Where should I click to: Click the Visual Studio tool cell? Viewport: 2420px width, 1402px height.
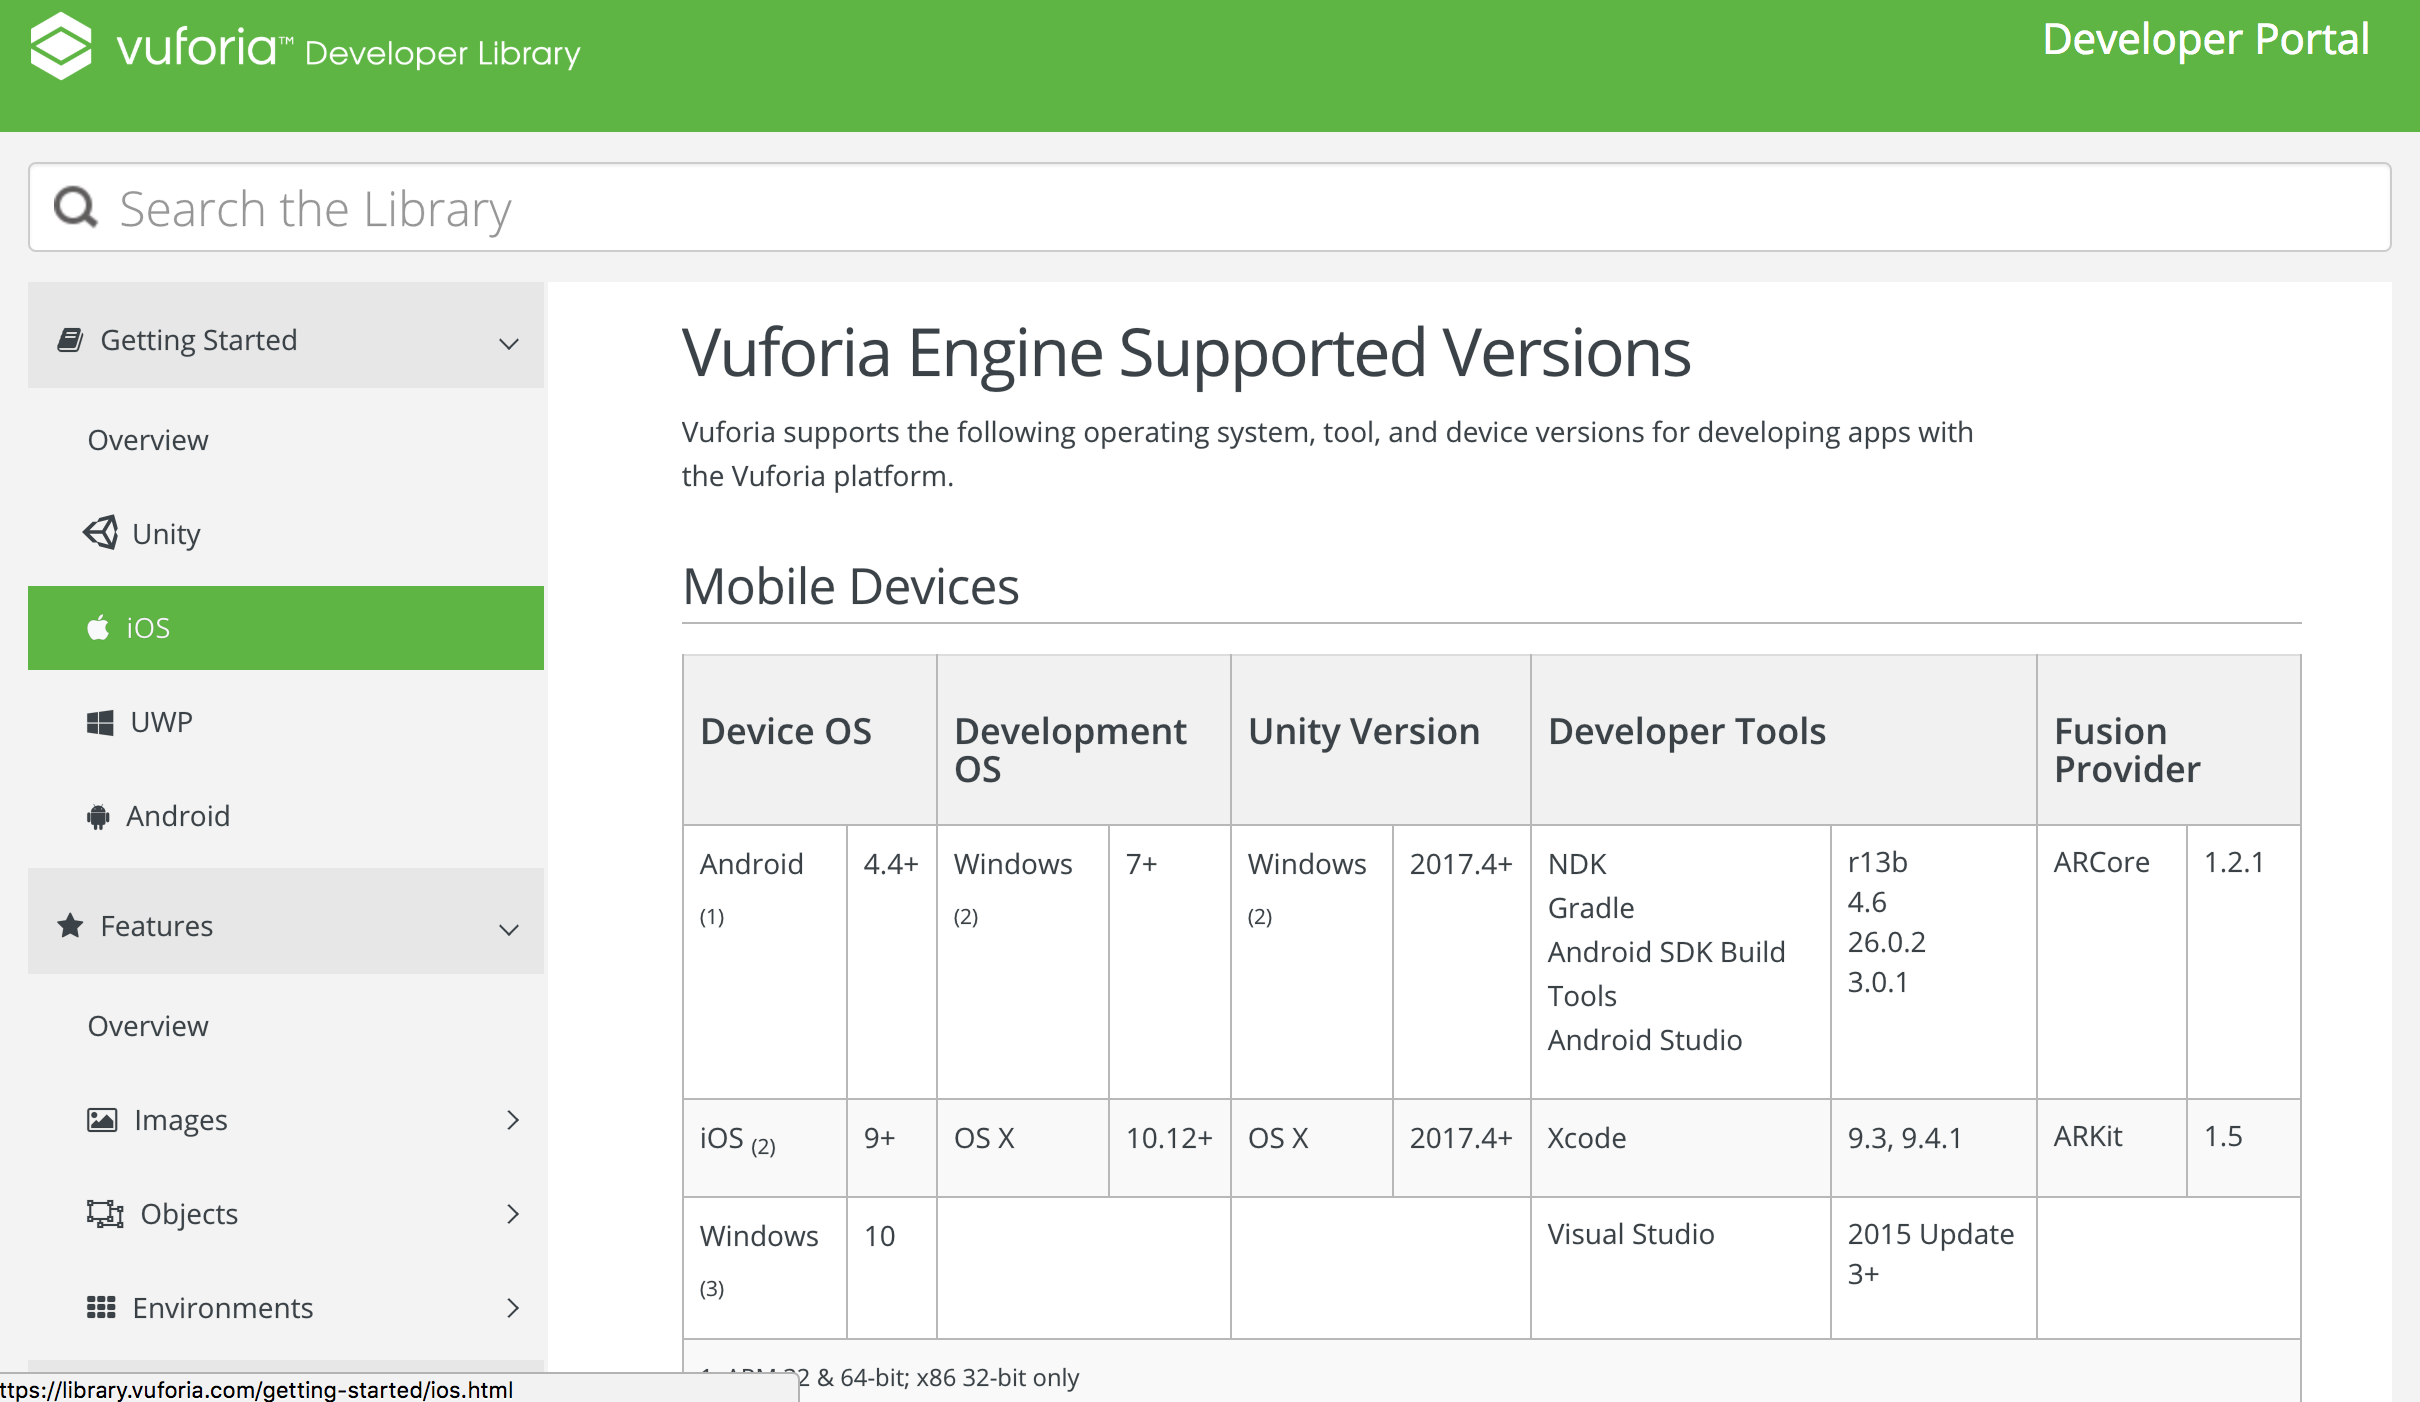pyautogui.click(x=1681, y=1268)
